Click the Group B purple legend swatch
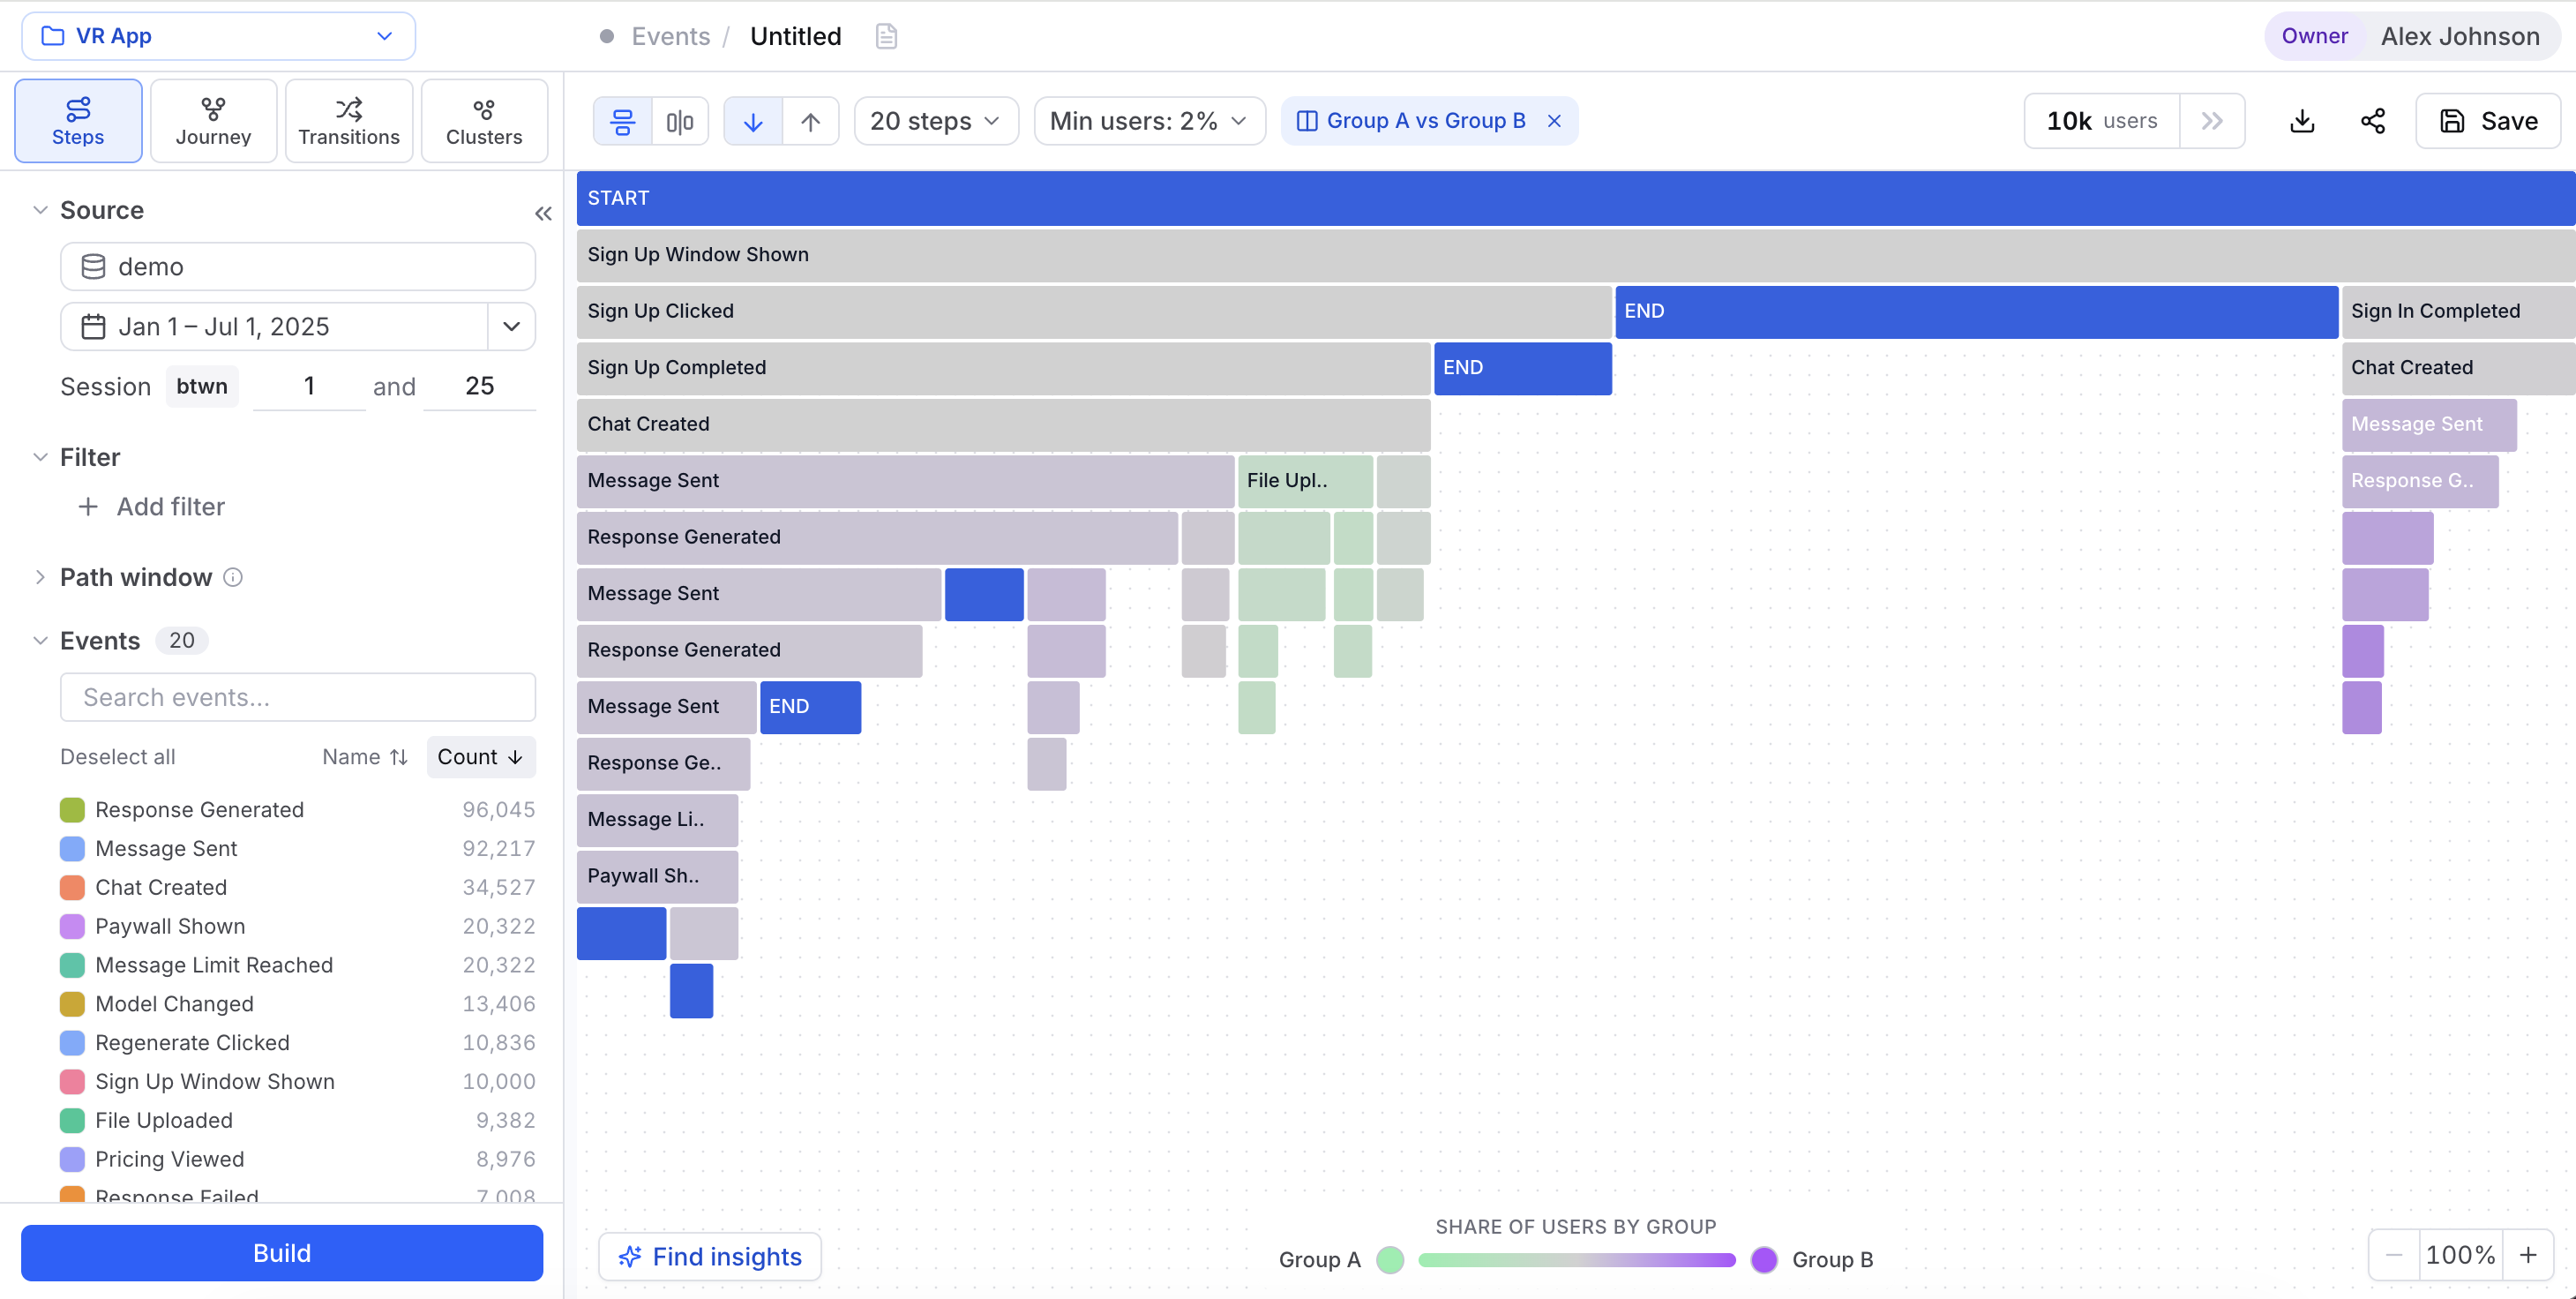The height and width of the screenshot is (1299, 2576). tap(1765, 1260)
